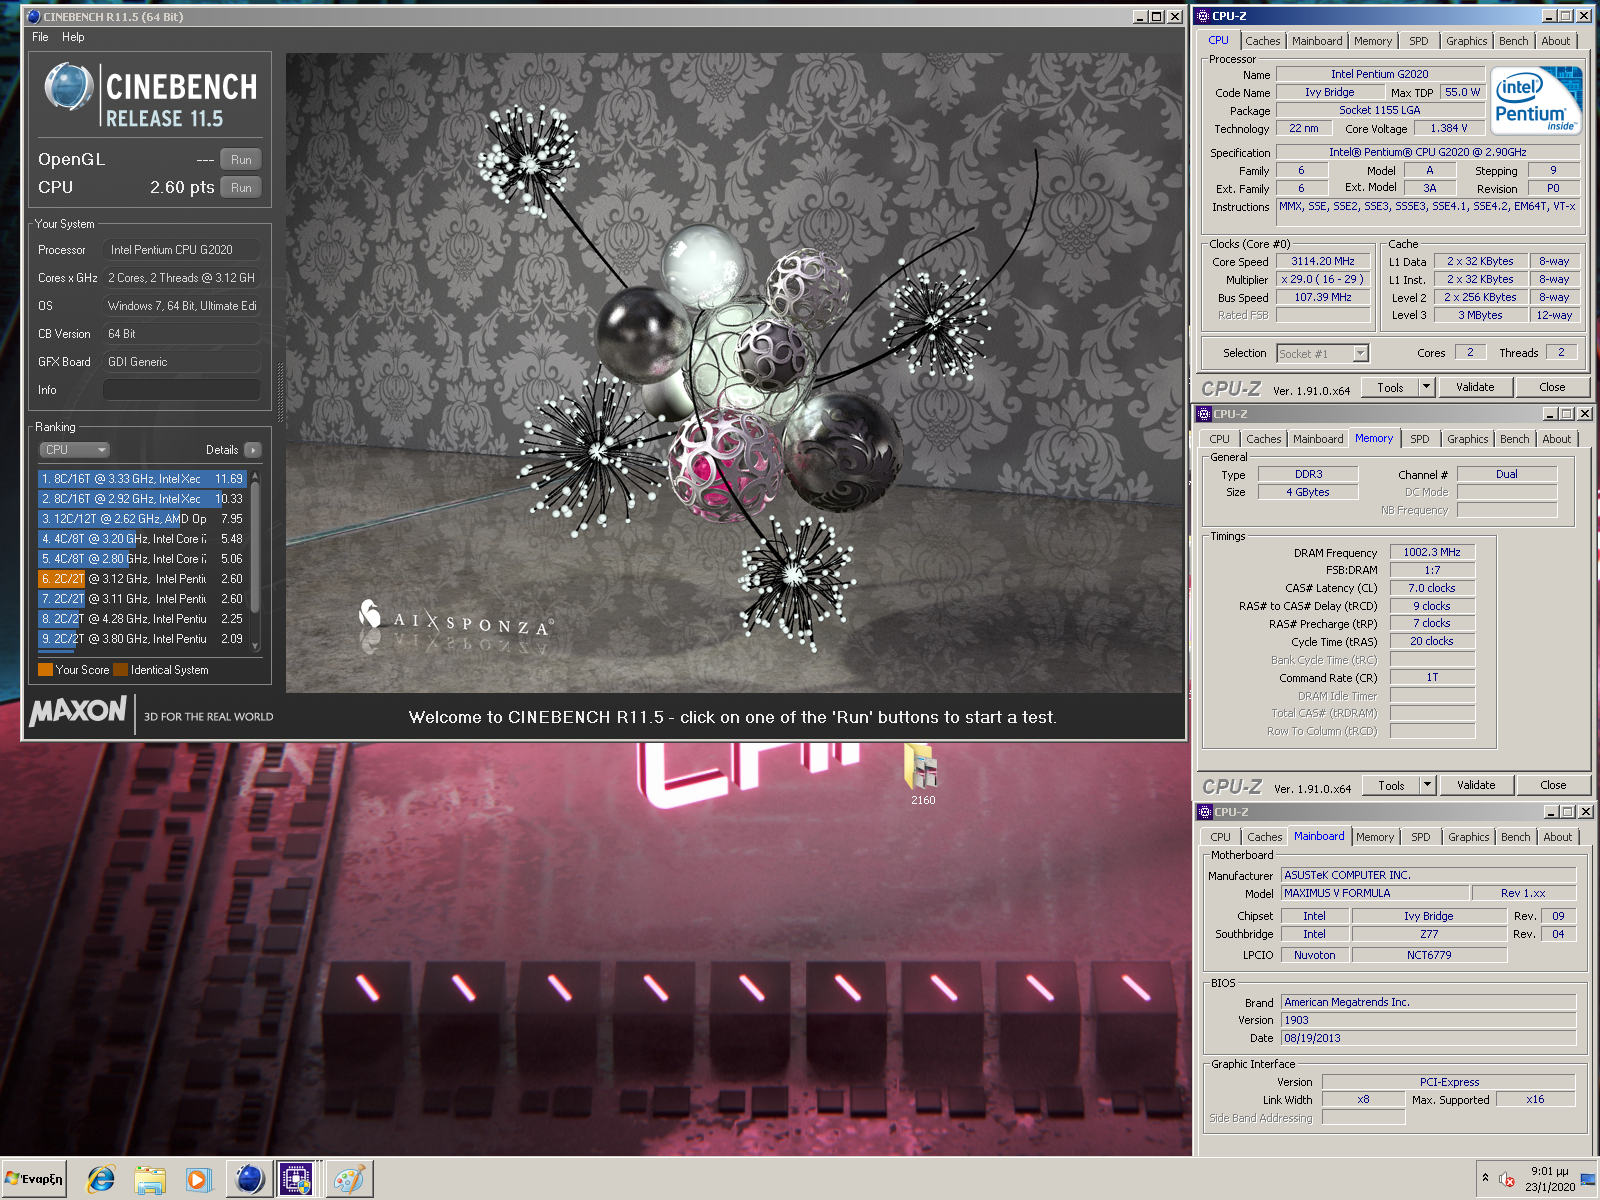Open the Help menu in Cinebench
Image resolution: width=1600 pixels, height=1200 pixels.
(x=73, y=37)
